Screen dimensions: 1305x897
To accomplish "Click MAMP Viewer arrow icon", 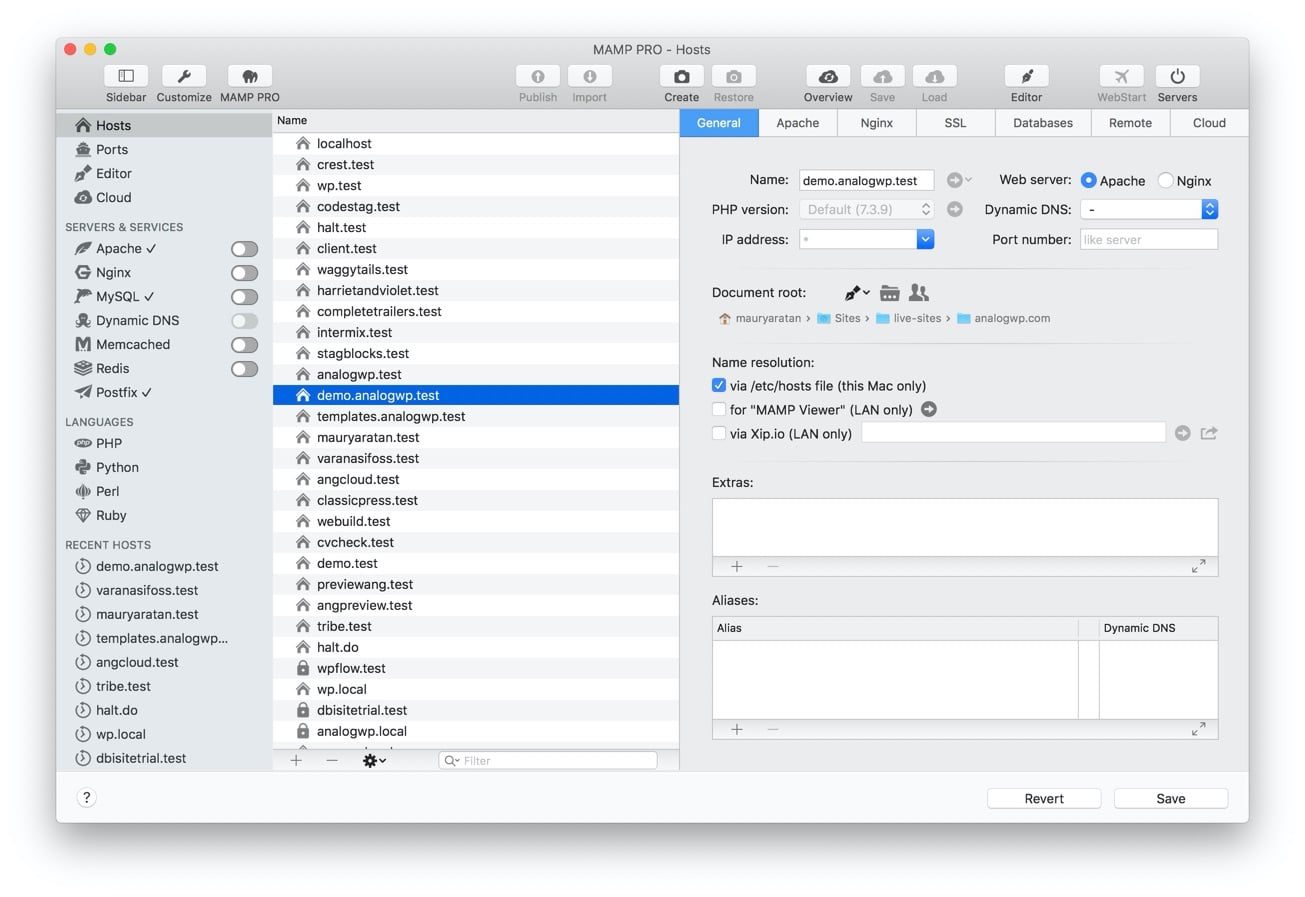I will [x=929, y=409].
